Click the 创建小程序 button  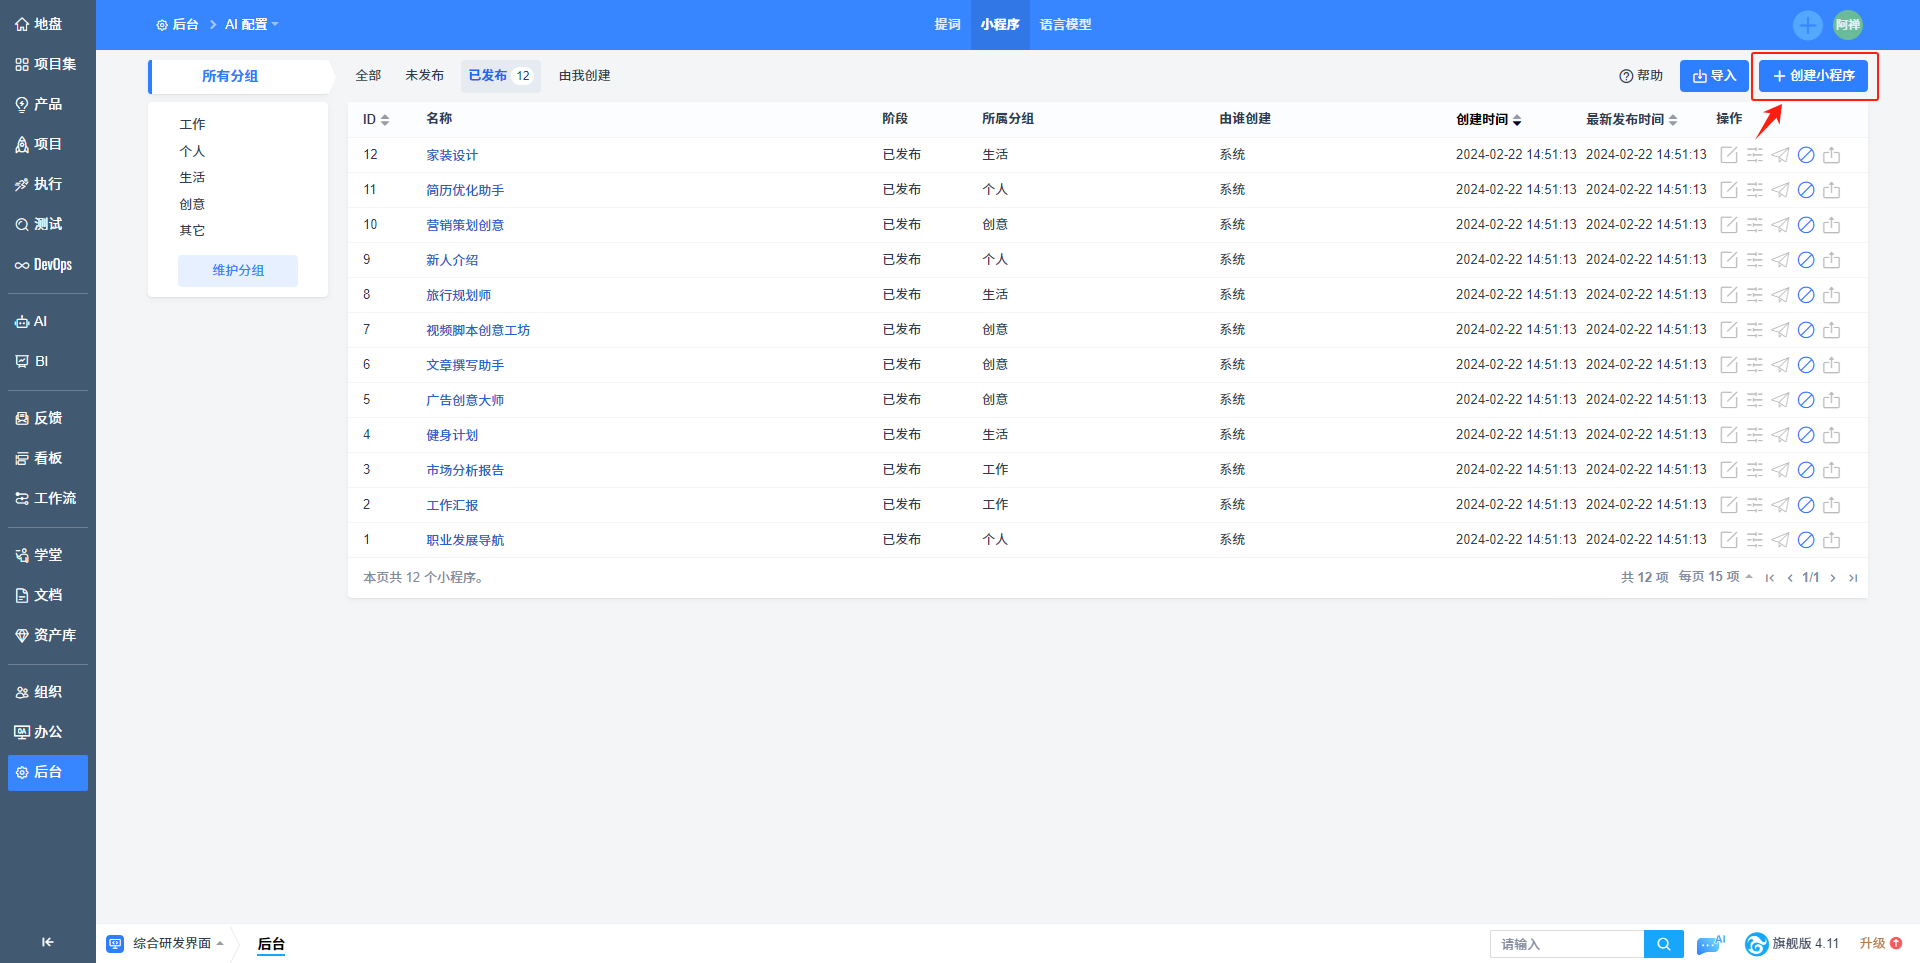tap(1813, 76)
